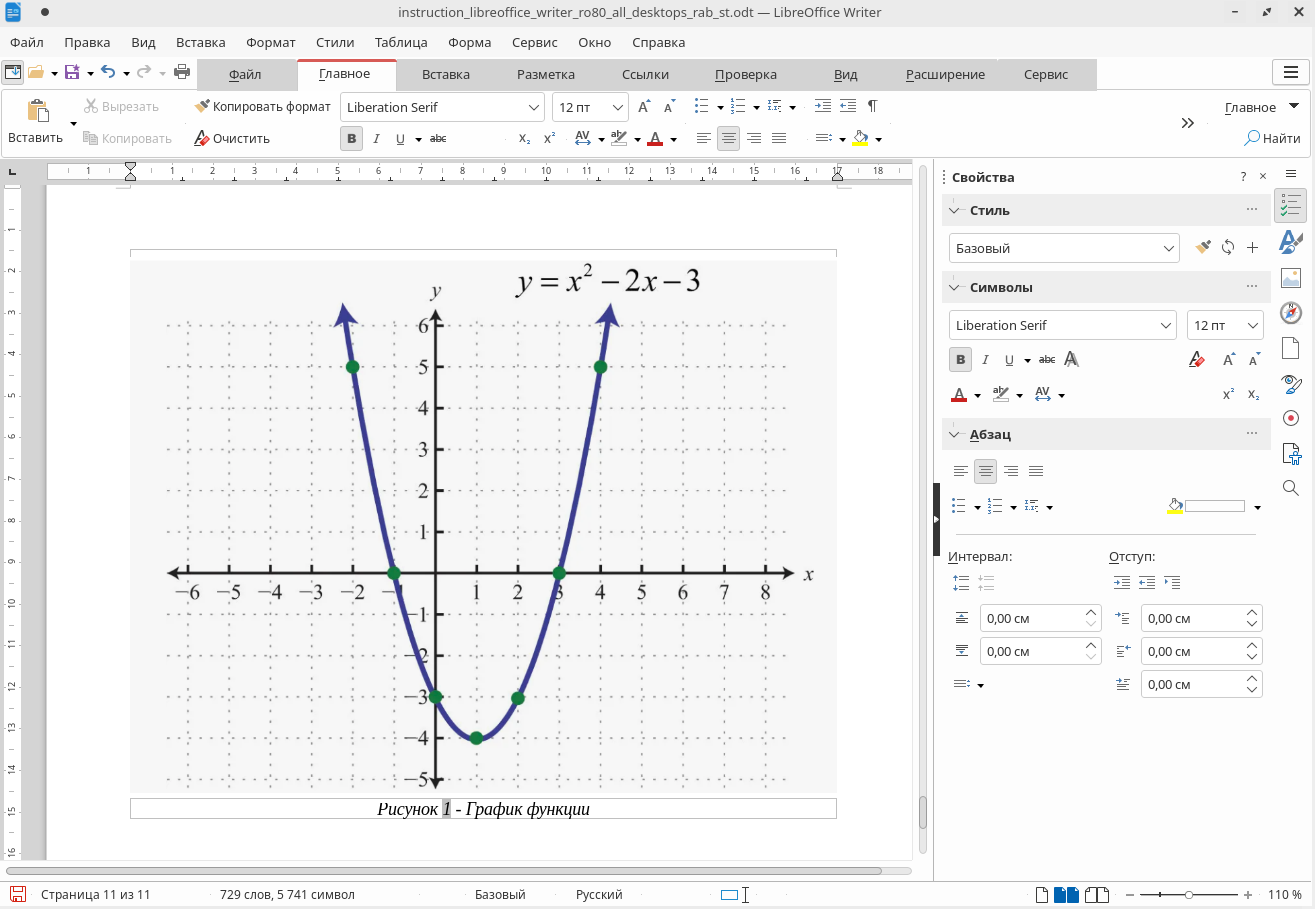Apply shadow text effect in sidebar
Image resolution: width=1315 pixels, height=909 pixels.
click(x=1071, y=359)
